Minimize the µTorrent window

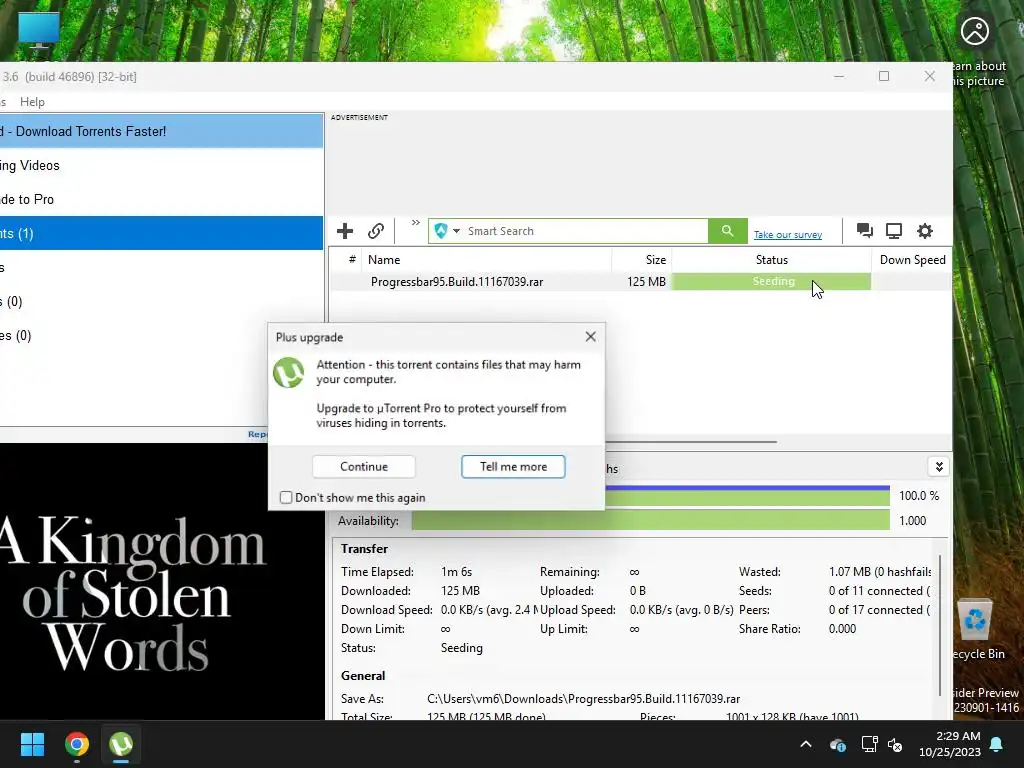coord(839,76)
